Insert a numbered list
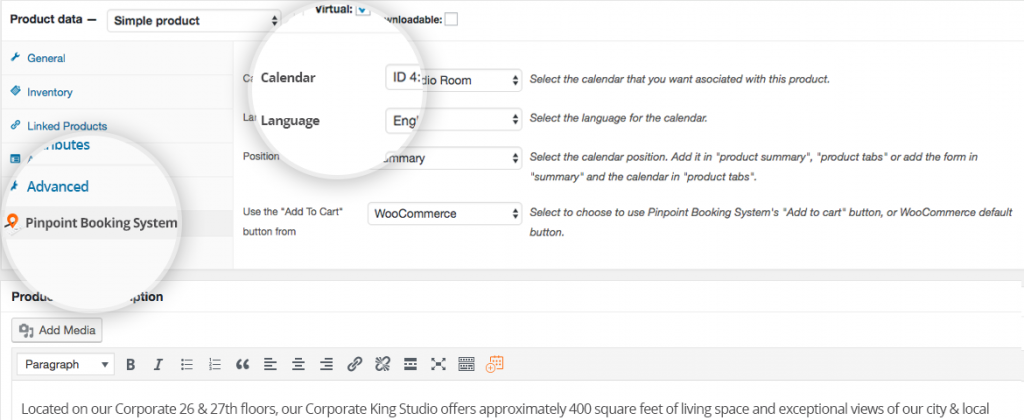1024x420 pixels. click(x=215, y=364)
